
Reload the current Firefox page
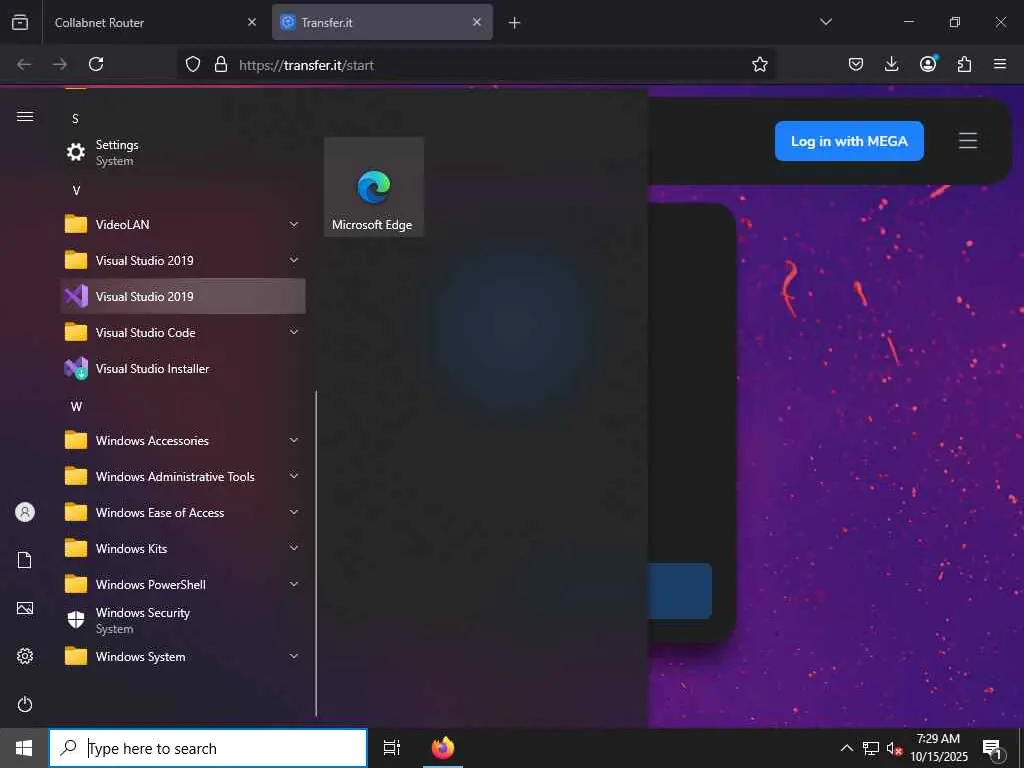click(96, 64)
